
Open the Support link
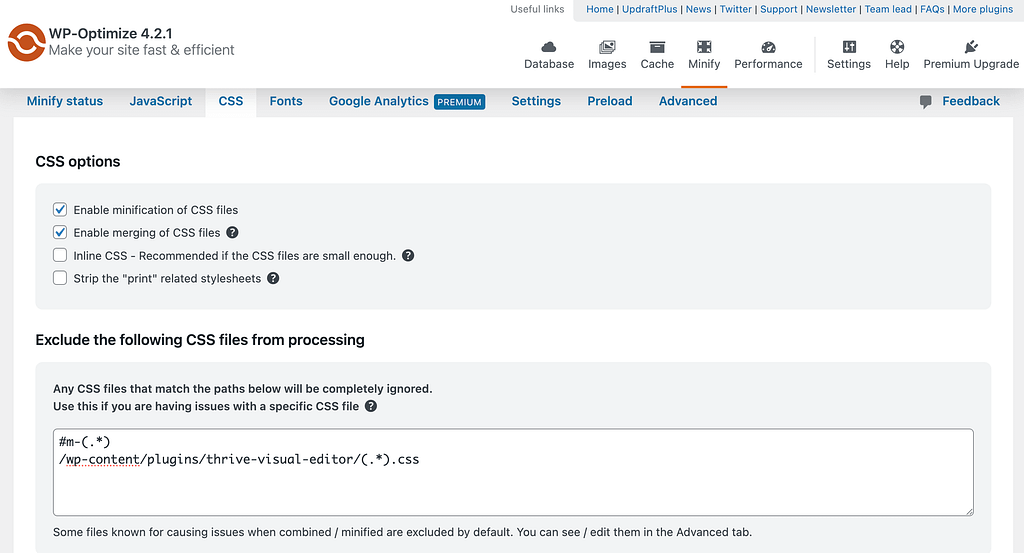[x=778, y=9]
